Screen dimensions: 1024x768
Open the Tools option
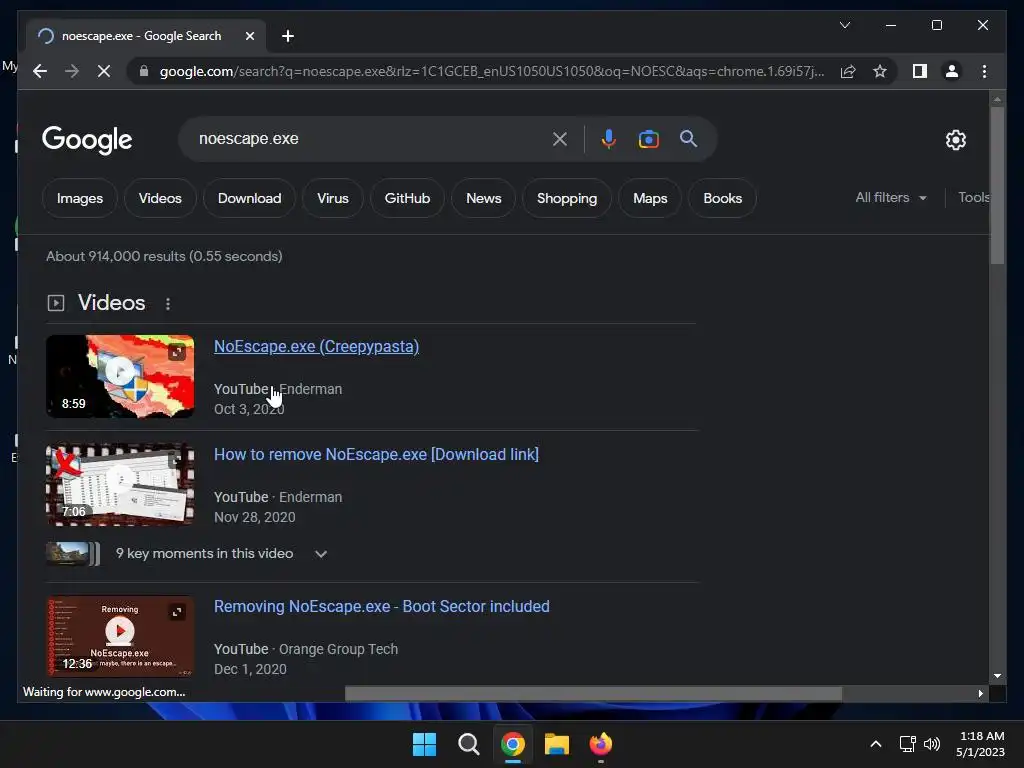(x=974, y=197)
